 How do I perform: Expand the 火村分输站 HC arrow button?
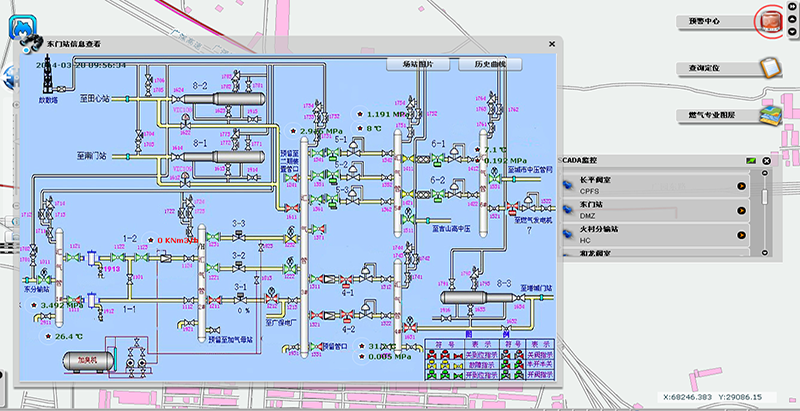point(741,236)
